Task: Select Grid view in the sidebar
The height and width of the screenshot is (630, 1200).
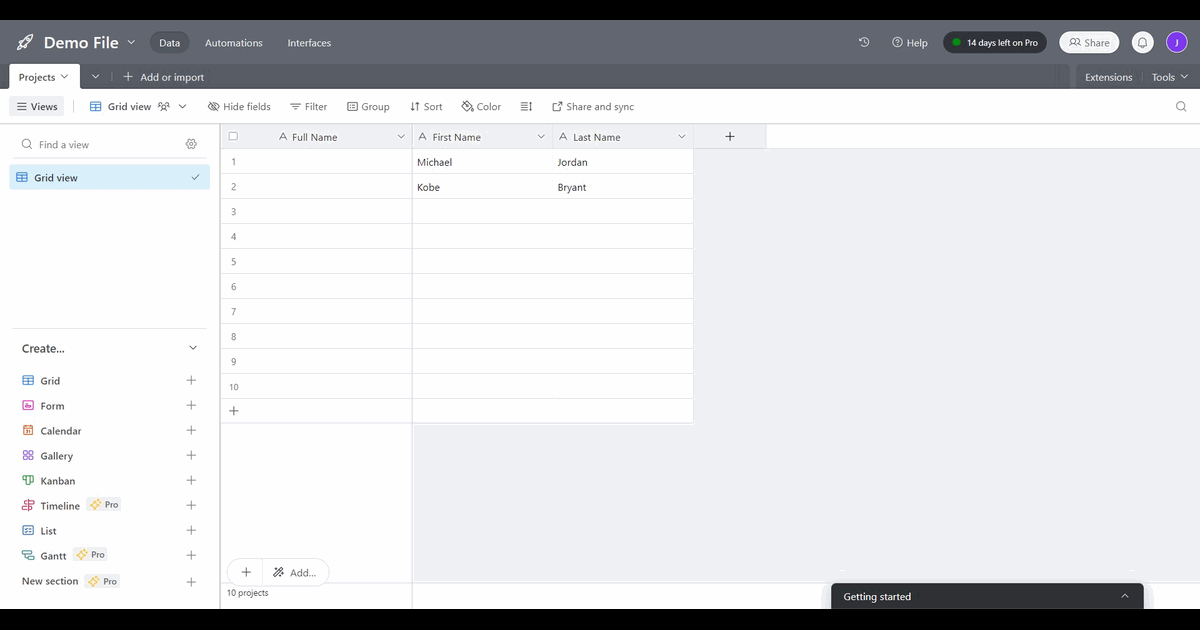Action: [x=110, y=178]
